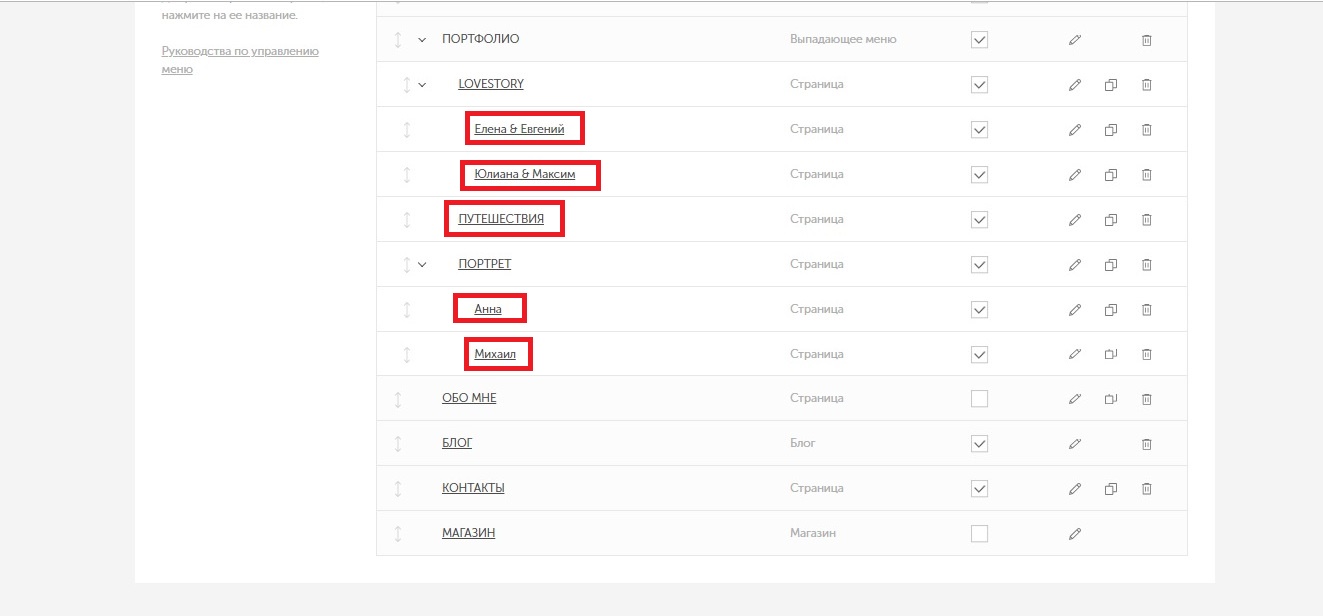Edit the БЛОГ menu item
Screen dimensions: 1323x616
point(1075,443)
